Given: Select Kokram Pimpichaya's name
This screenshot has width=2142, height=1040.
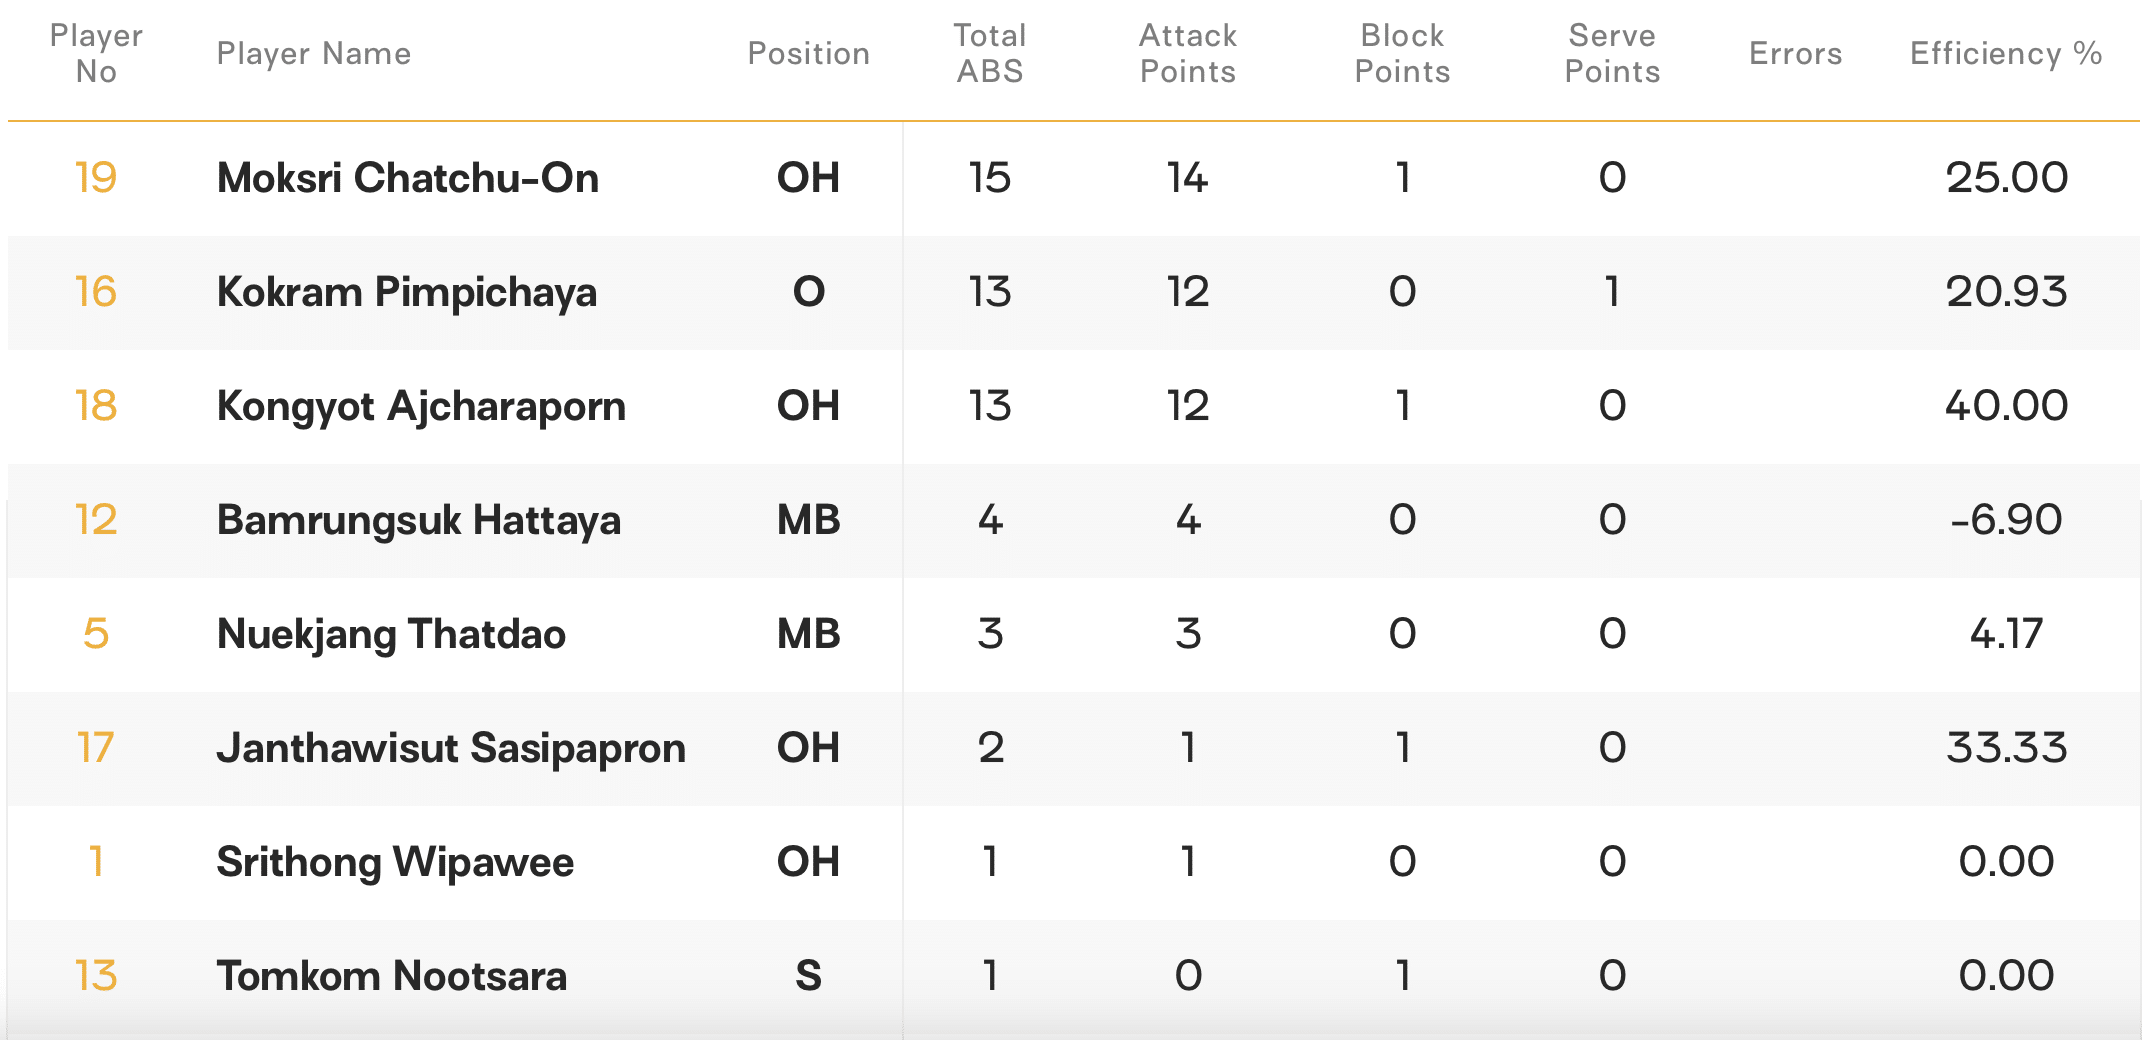Looking at the screenshot, I should click(x=407, y=292).
